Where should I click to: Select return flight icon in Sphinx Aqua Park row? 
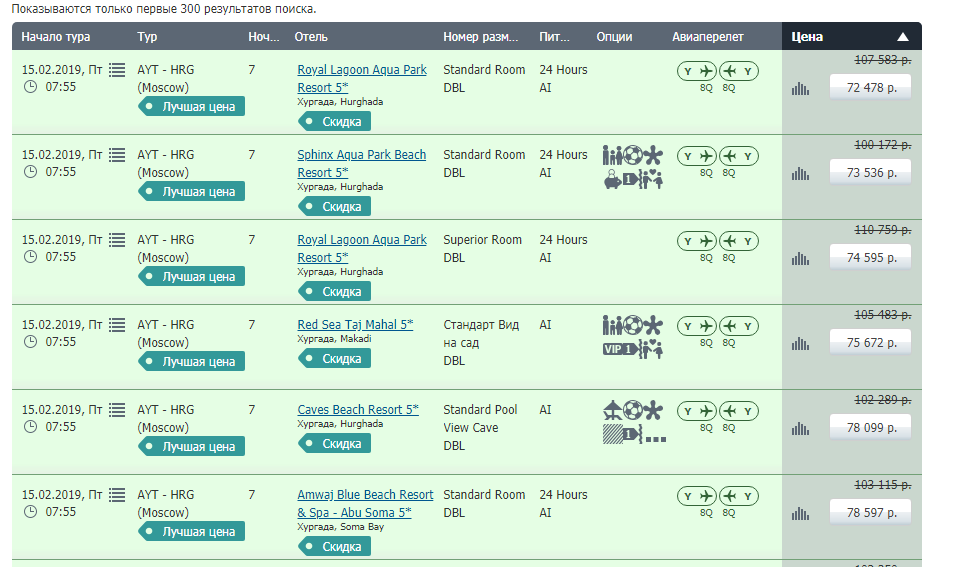739,156
